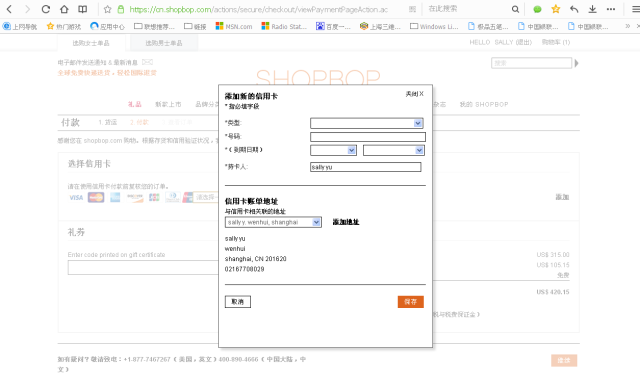The height and width of the screenshot is (385, 640).
Task: Click the orange save button in dialog
Action: (x=411, y=302)
